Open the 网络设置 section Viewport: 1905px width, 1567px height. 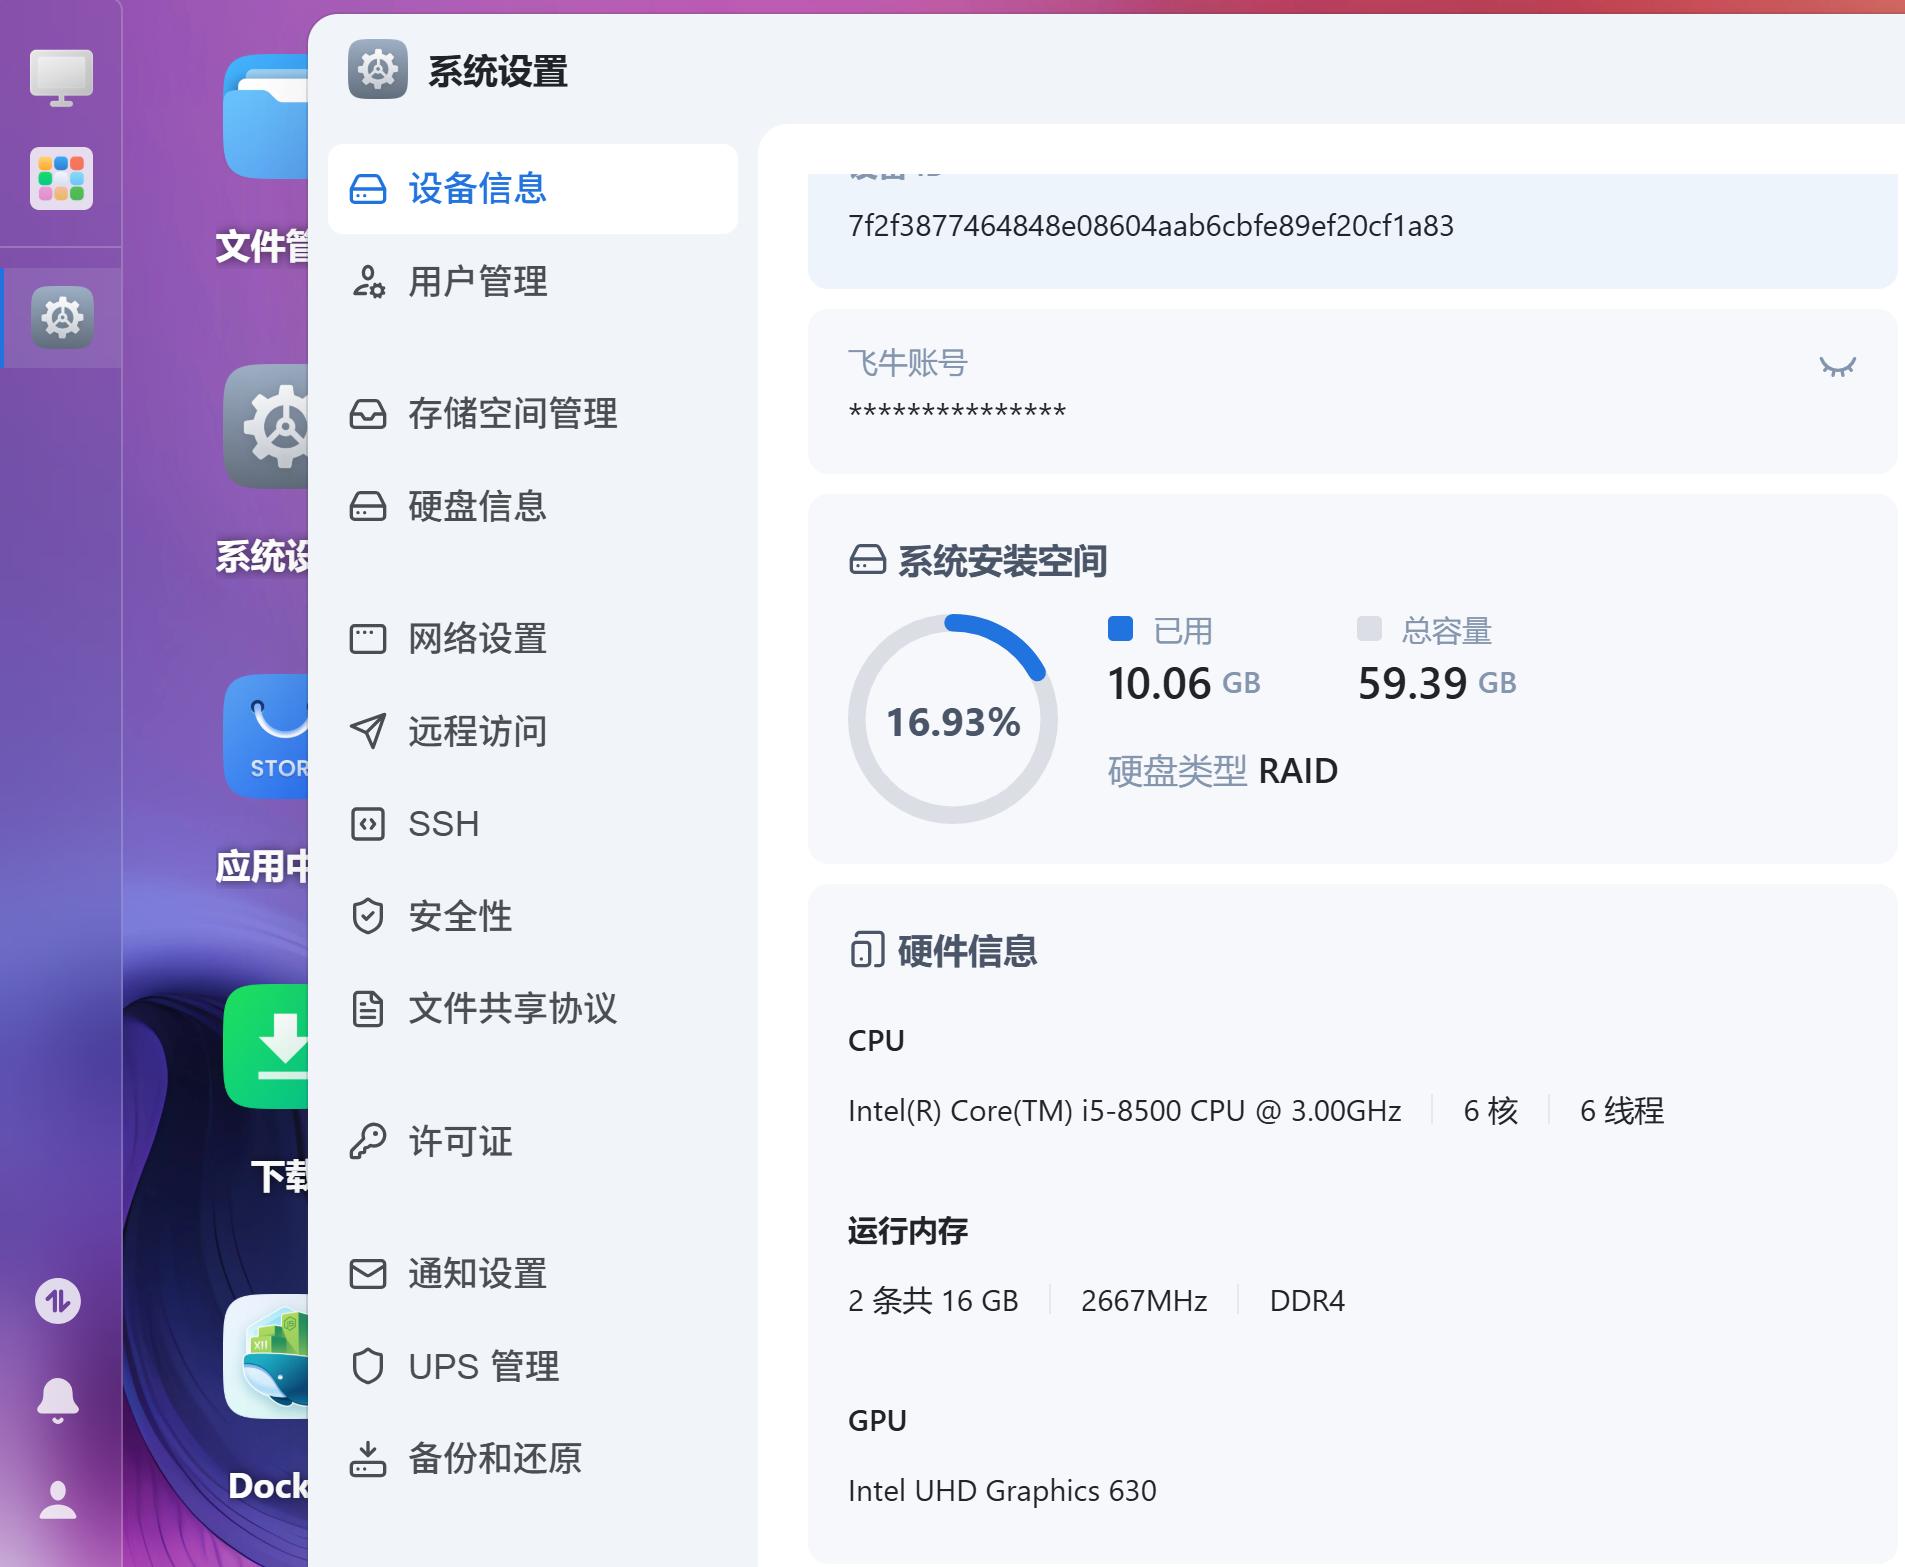[476, 639]
